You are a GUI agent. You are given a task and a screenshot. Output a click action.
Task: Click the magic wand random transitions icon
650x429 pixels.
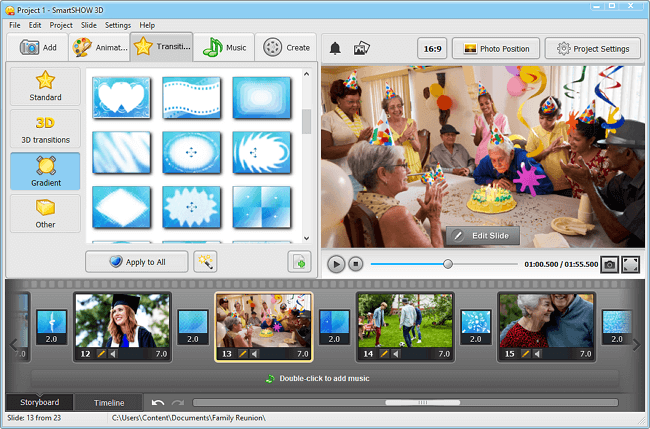(x=205, y=262)
